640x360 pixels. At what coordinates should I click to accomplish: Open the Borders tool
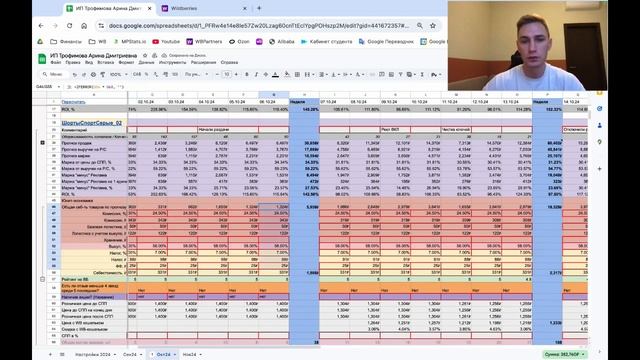point(297,75)
